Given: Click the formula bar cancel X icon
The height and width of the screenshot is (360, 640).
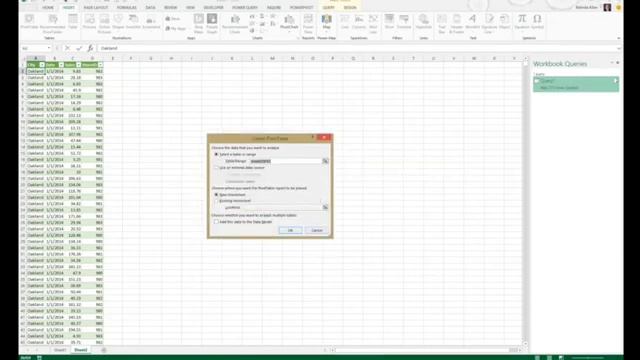Looking at the screenshot, I should (x=67, y=48).
